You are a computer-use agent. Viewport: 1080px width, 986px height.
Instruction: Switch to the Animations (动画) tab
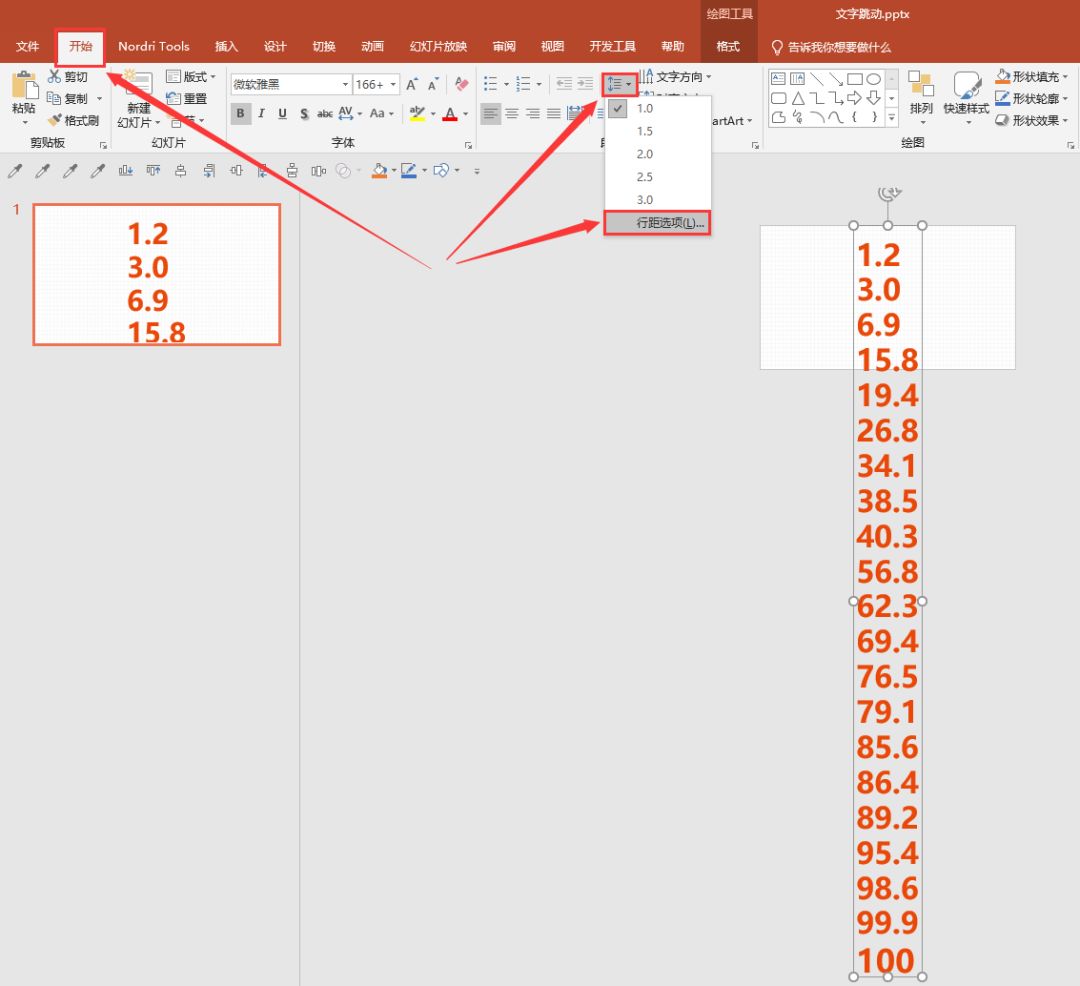coord(372,46)
